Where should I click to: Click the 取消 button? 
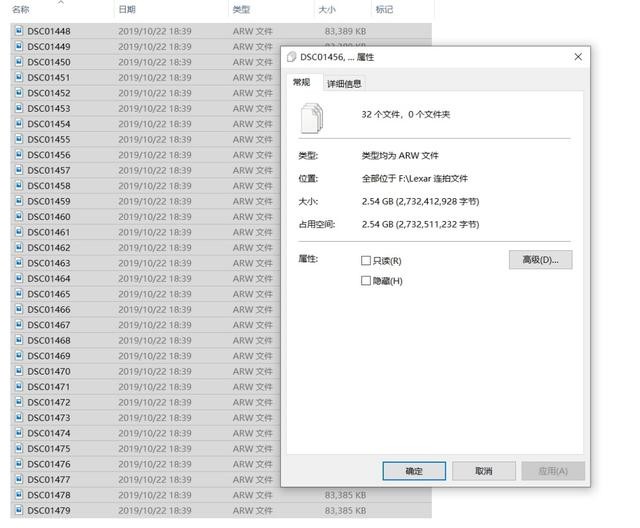tap(484, 471)
